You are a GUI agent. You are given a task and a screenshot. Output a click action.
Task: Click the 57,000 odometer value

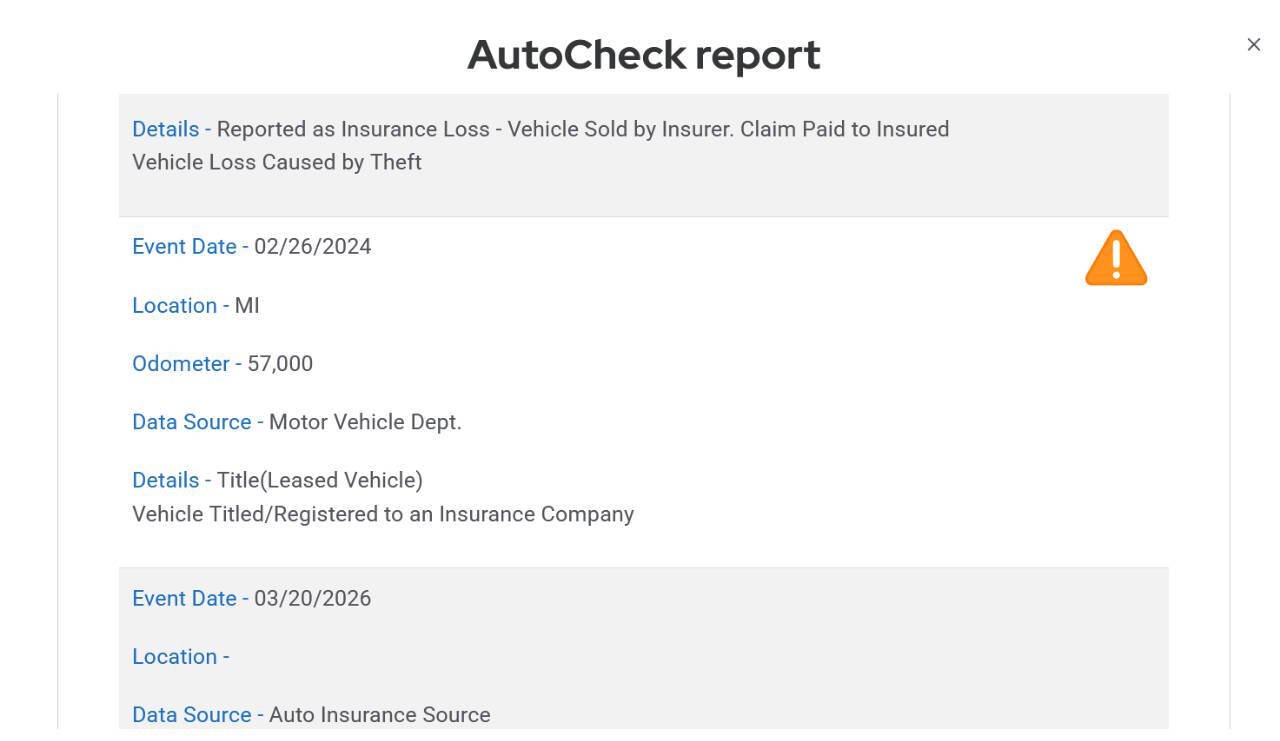tap(280, 364)
